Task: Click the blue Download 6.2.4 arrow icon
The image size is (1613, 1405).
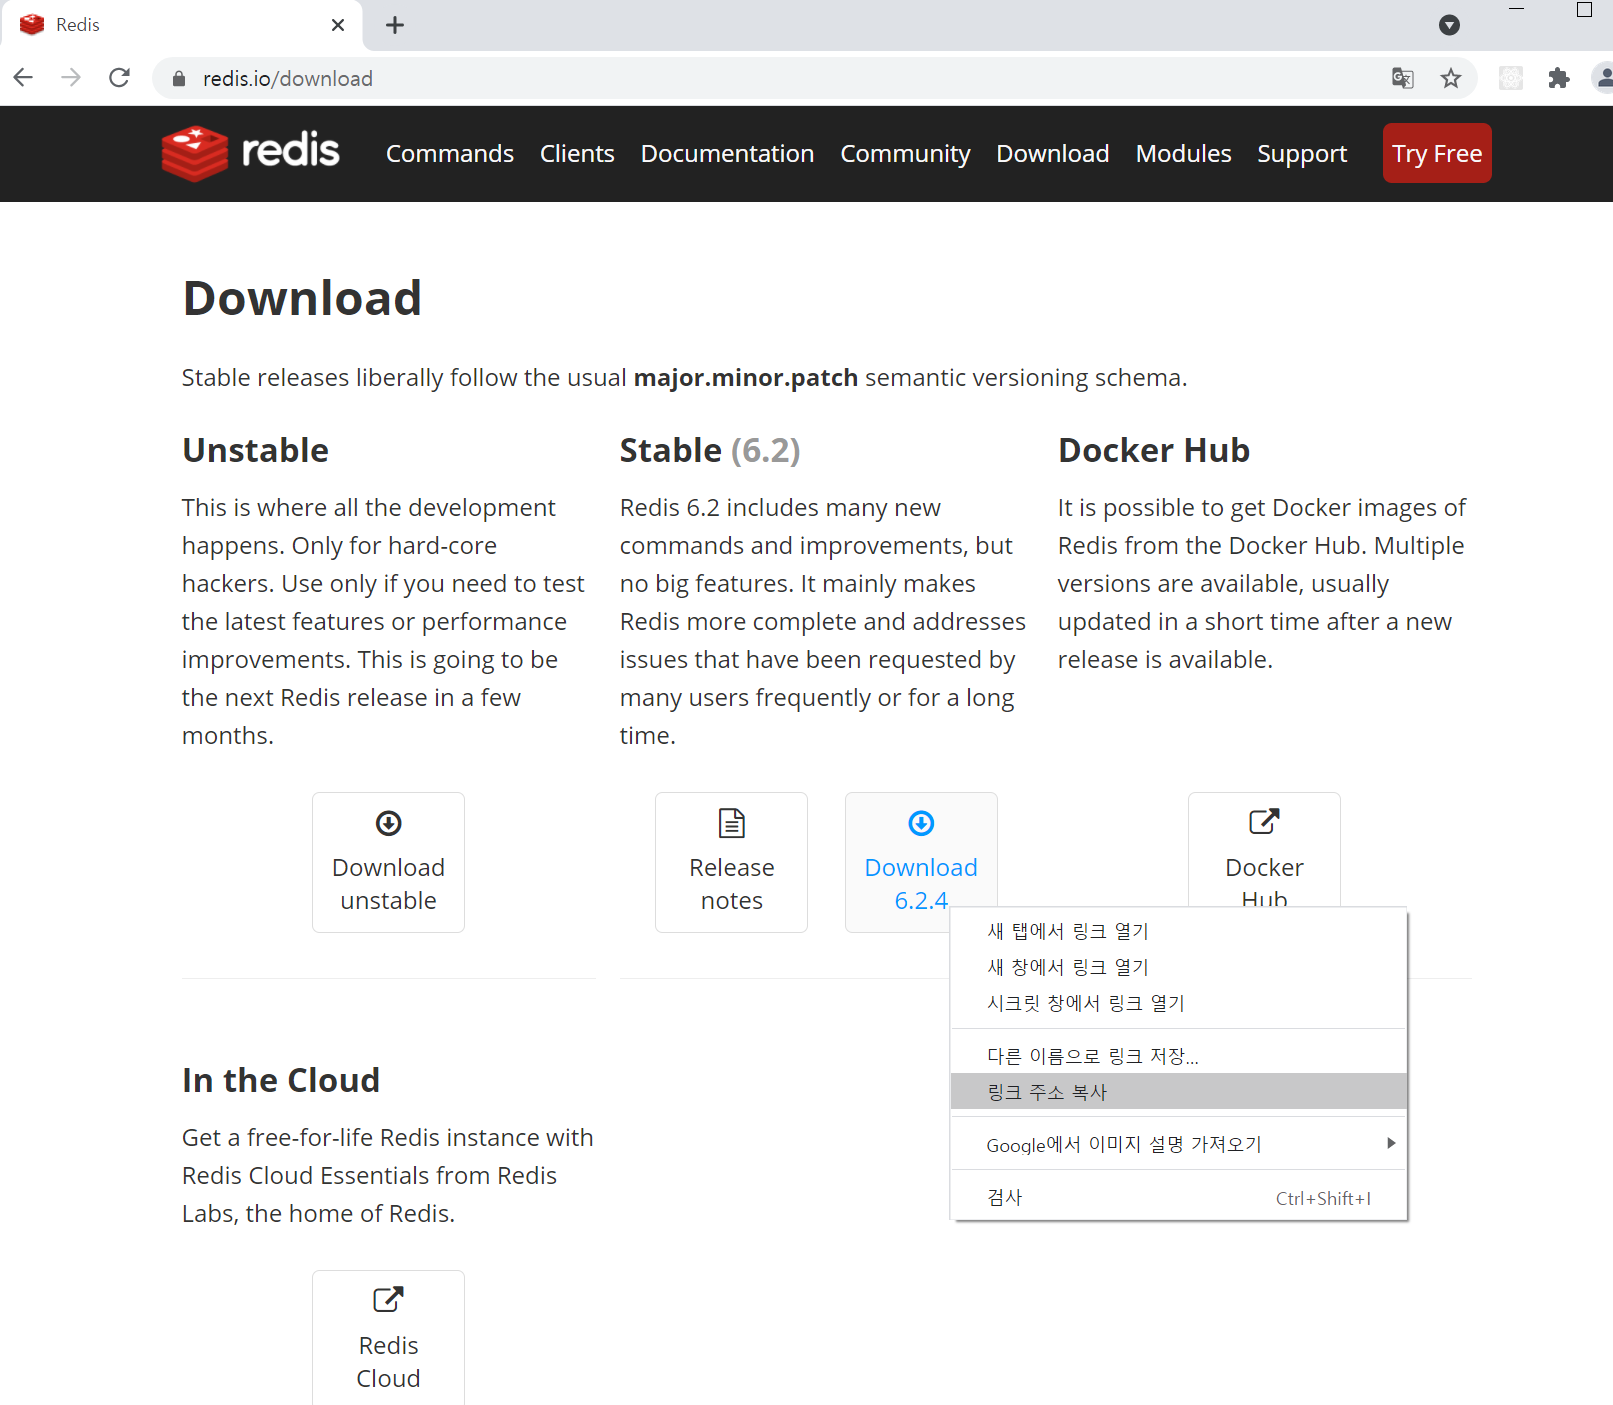Action: point(921,823)
